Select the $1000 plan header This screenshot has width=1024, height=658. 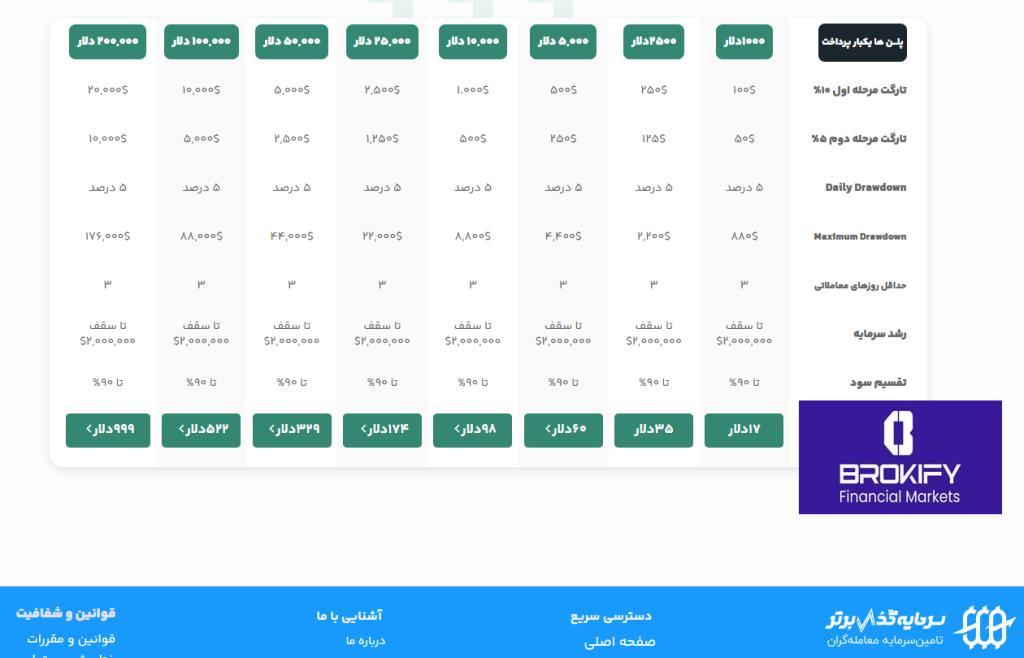click(743, 42)
